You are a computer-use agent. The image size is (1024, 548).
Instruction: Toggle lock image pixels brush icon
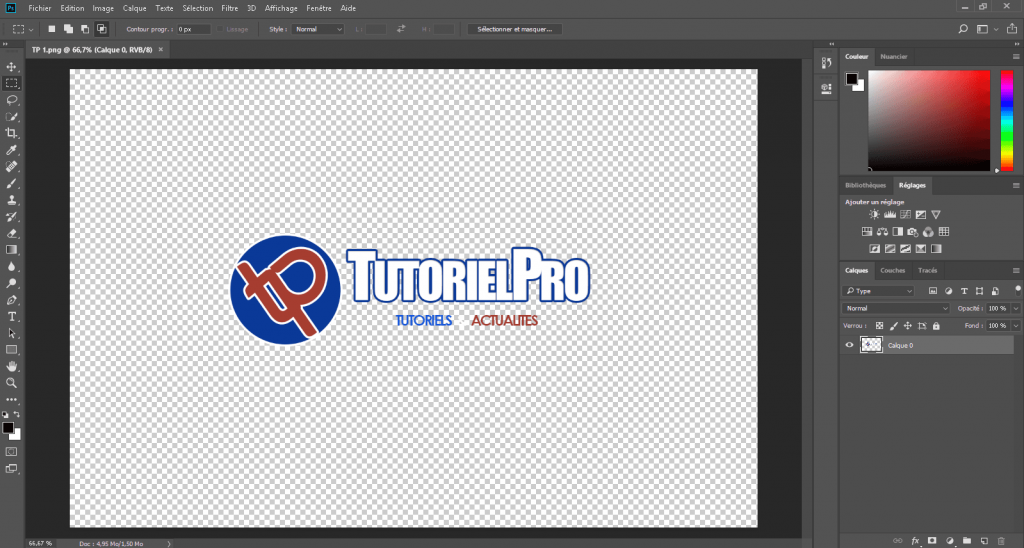click(893, 325)
